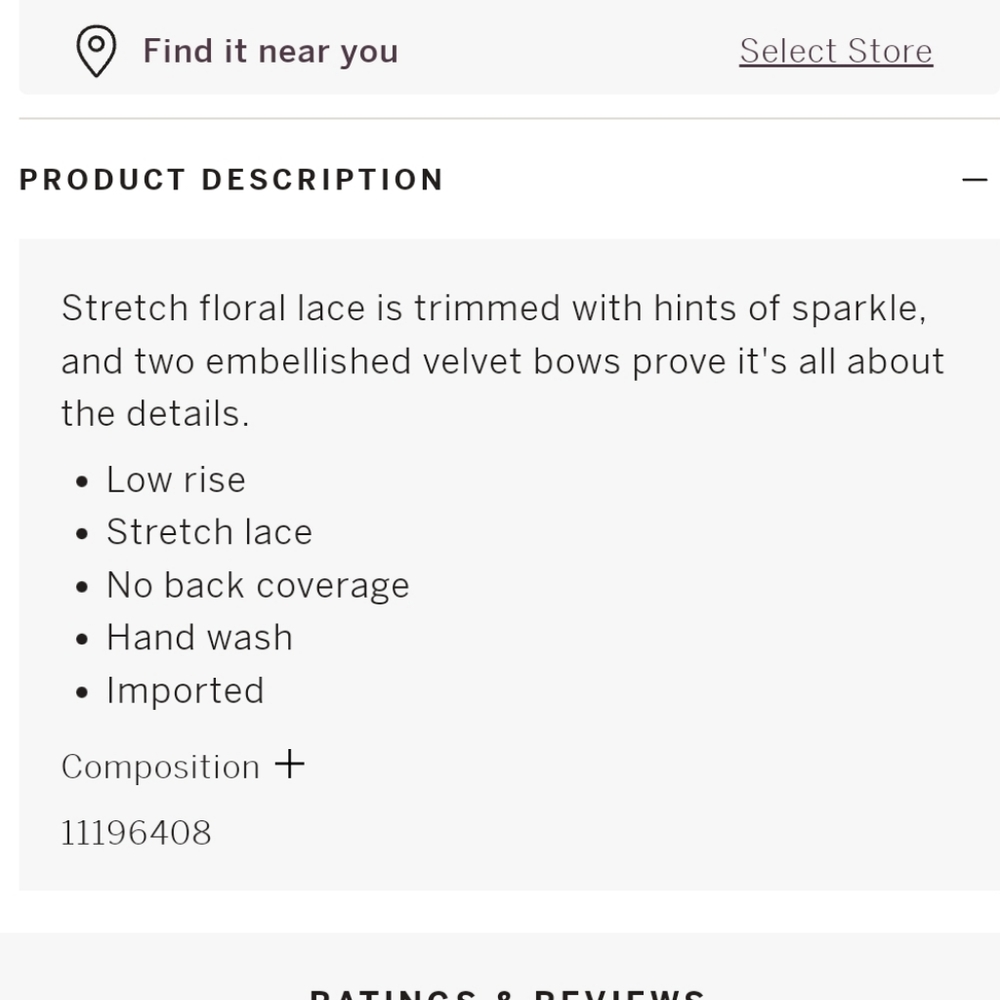Click the Imported bullet item
Image resolution: width=1000 pixels, height=1000 pixels.
[185, 691]
